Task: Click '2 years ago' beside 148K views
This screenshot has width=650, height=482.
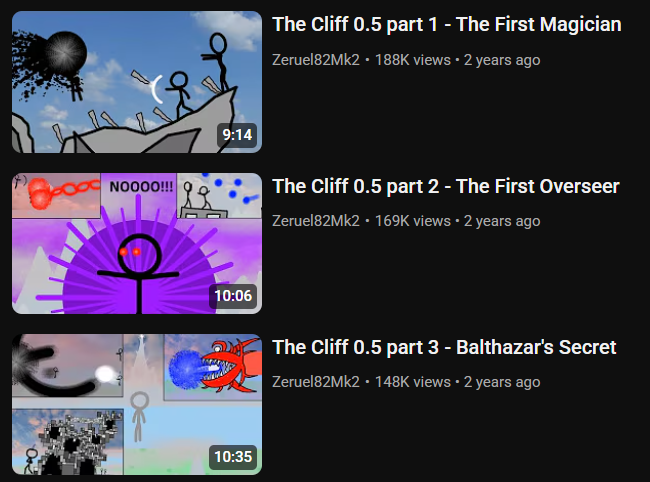Action: tap(502, 382)
